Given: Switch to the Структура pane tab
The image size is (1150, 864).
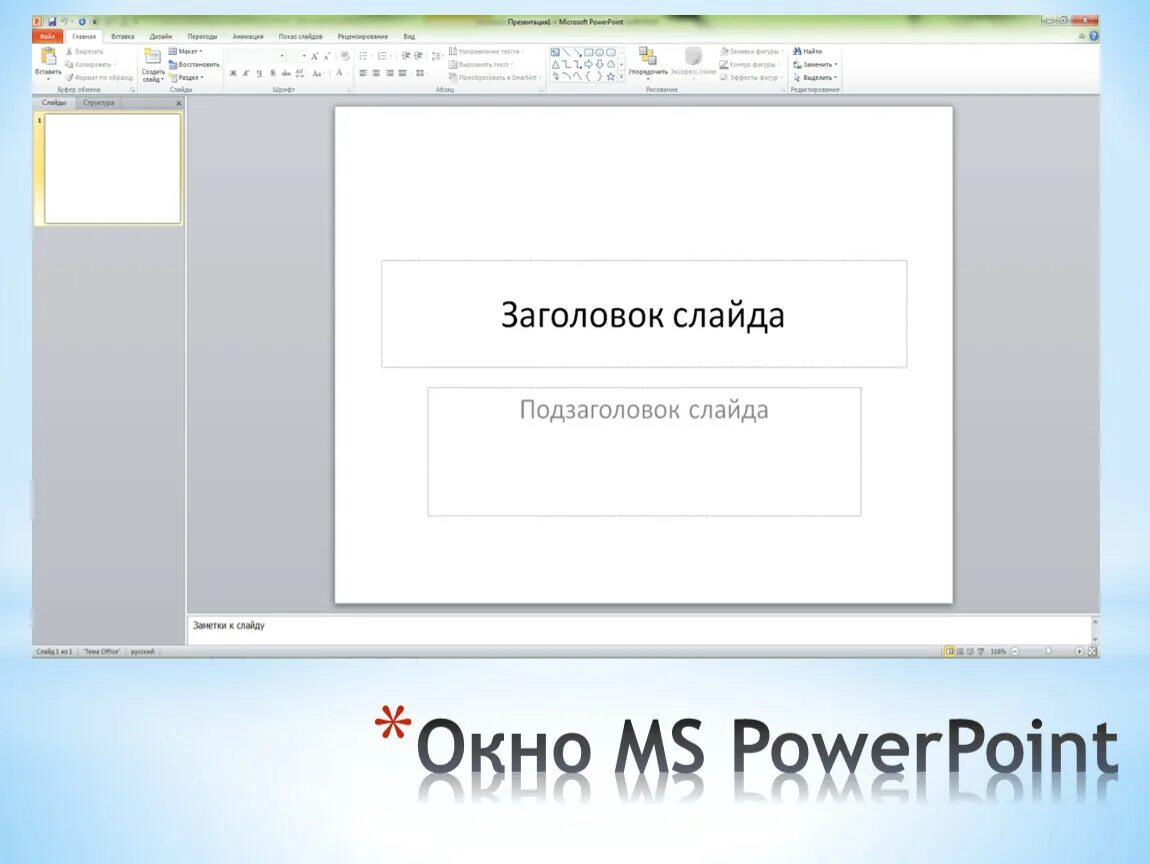Looking at the screenshot, I should 98,103.
